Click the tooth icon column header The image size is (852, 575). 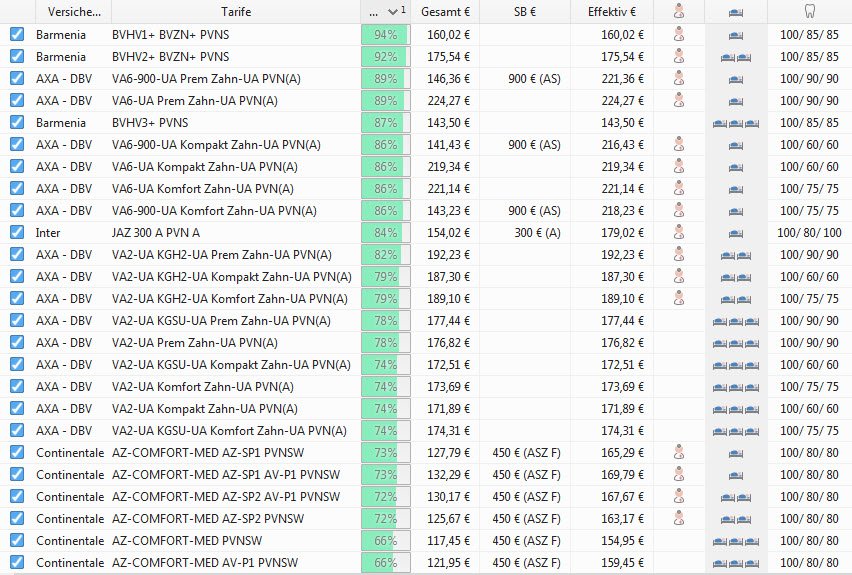[x=809, y=11]
